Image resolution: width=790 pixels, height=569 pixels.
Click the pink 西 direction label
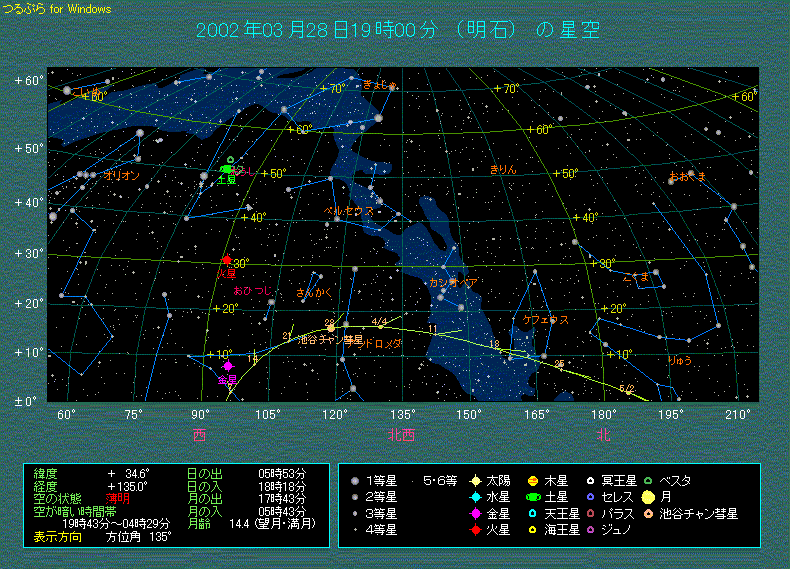click(199, 435)
